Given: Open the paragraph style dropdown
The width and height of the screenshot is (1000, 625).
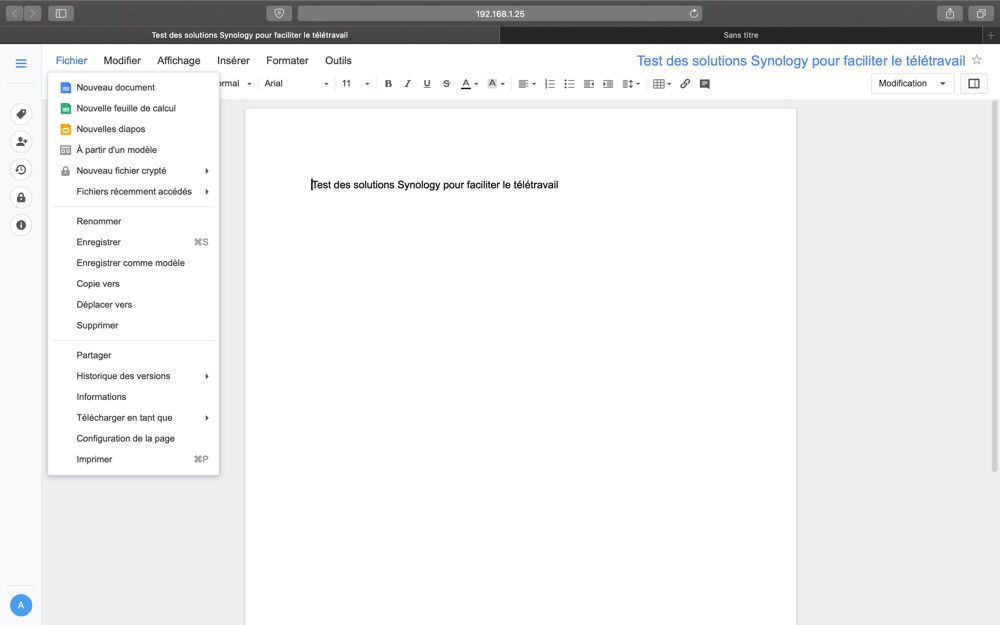Looking at the screenshot, I should [x=235, y=84].
